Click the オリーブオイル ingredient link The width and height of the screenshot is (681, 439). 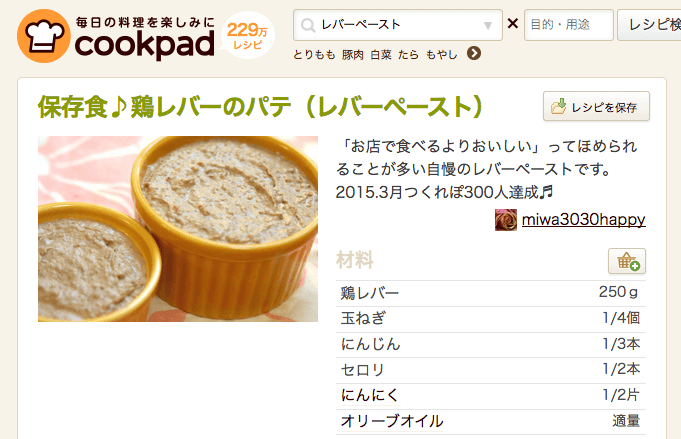click(x=392, y=421)
